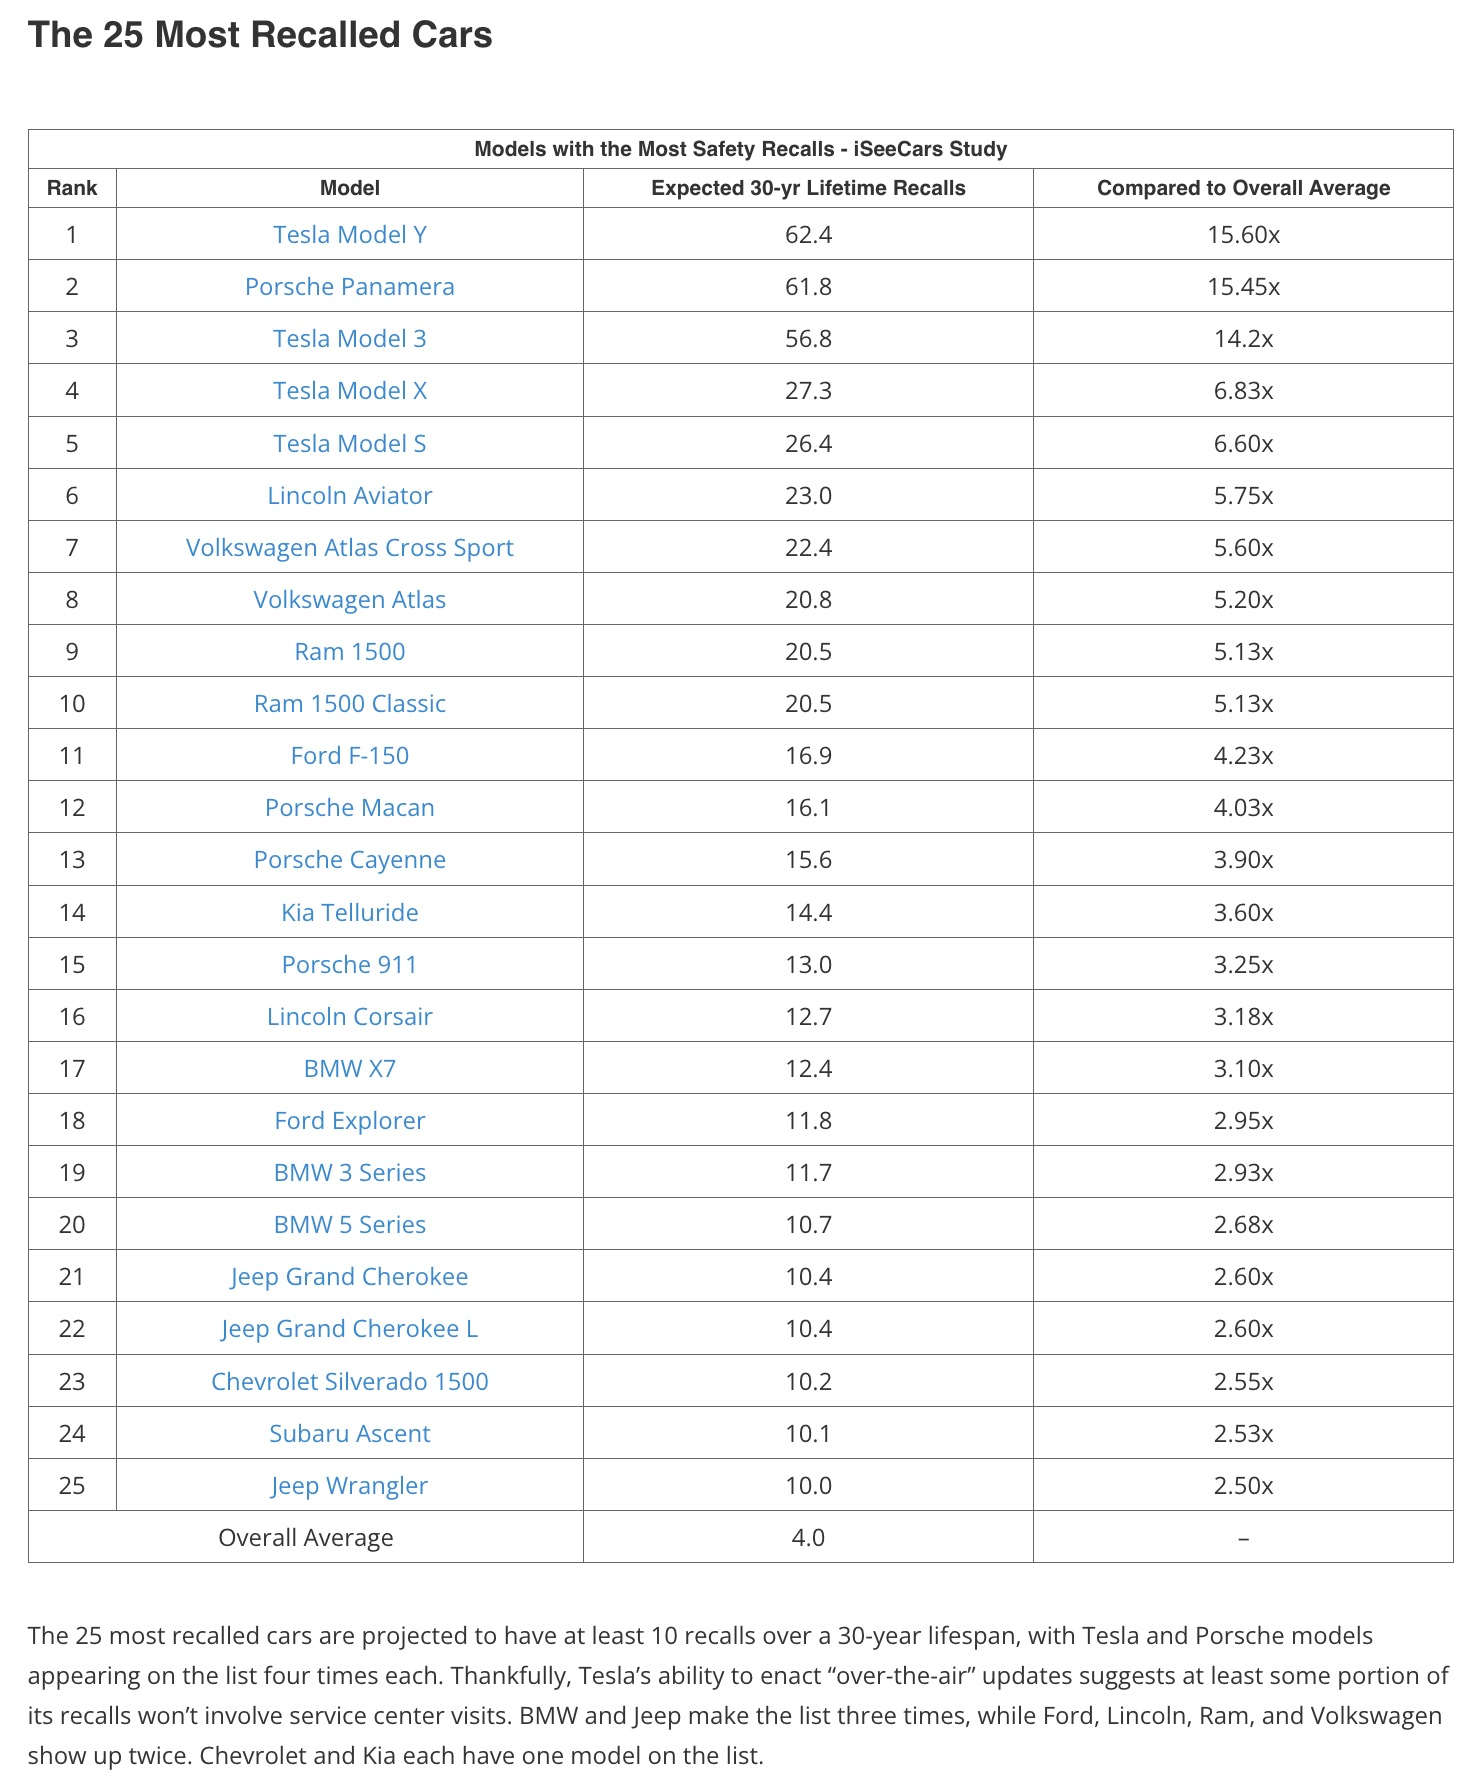Open Volkswagen Atlas Cross Sport link
The width and height of the screenshot is (1480, 1786).
[350, 547]
